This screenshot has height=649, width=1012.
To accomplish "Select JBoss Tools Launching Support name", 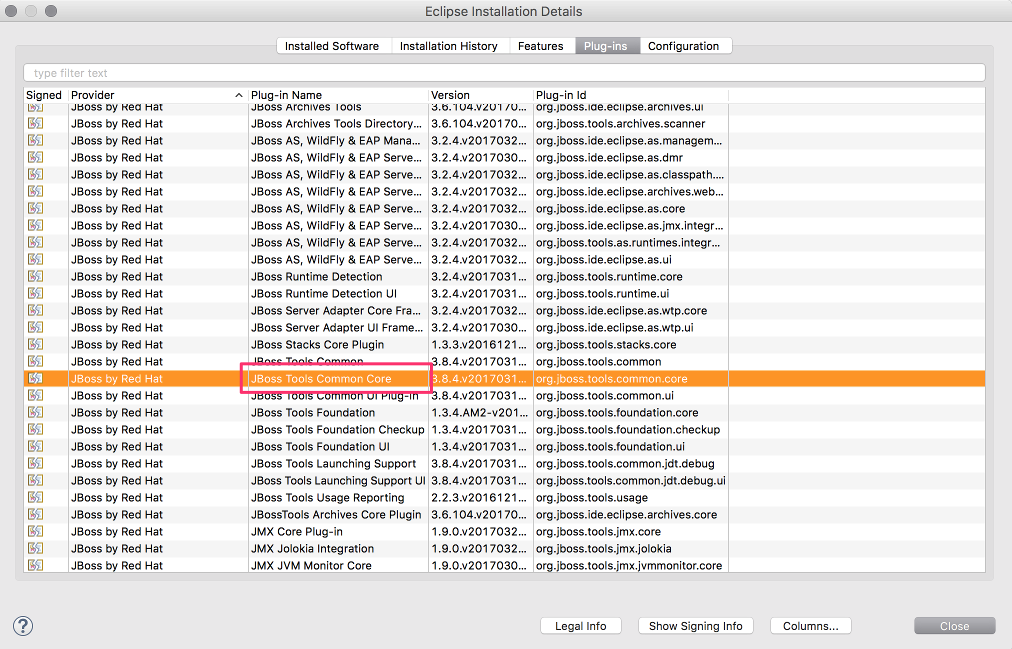I will coord(334,463).
